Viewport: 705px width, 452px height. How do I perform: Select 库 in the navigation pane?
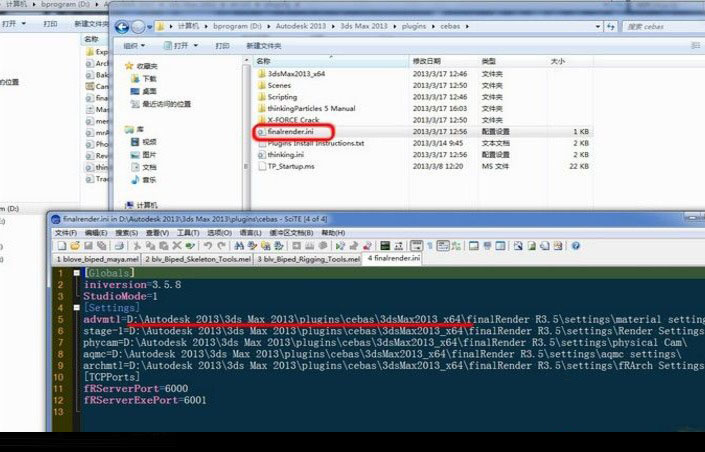click(134, 130)
